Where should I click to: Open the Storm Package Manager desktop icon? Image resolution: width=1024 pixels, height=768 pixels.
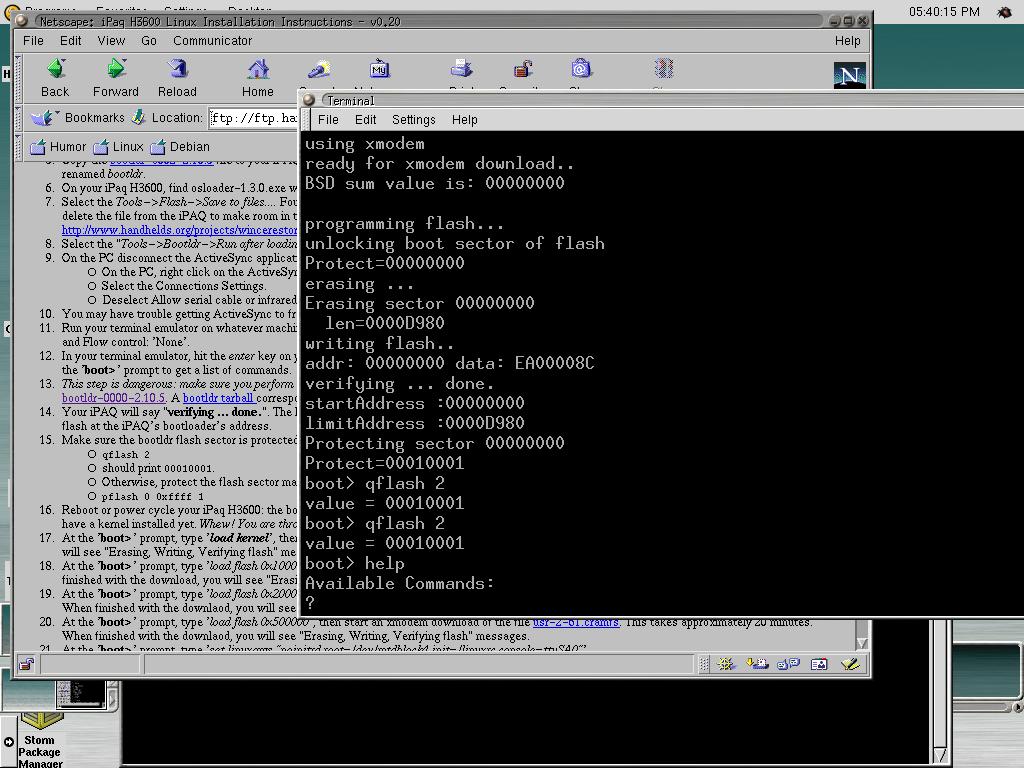tap(40, 739)
